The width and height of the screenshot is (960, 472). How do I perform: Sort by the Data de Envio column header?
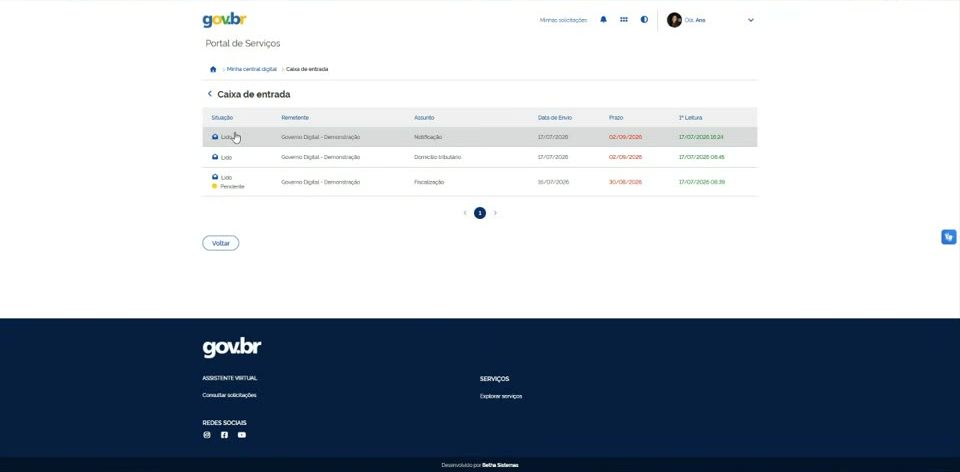tap(555, 118)
